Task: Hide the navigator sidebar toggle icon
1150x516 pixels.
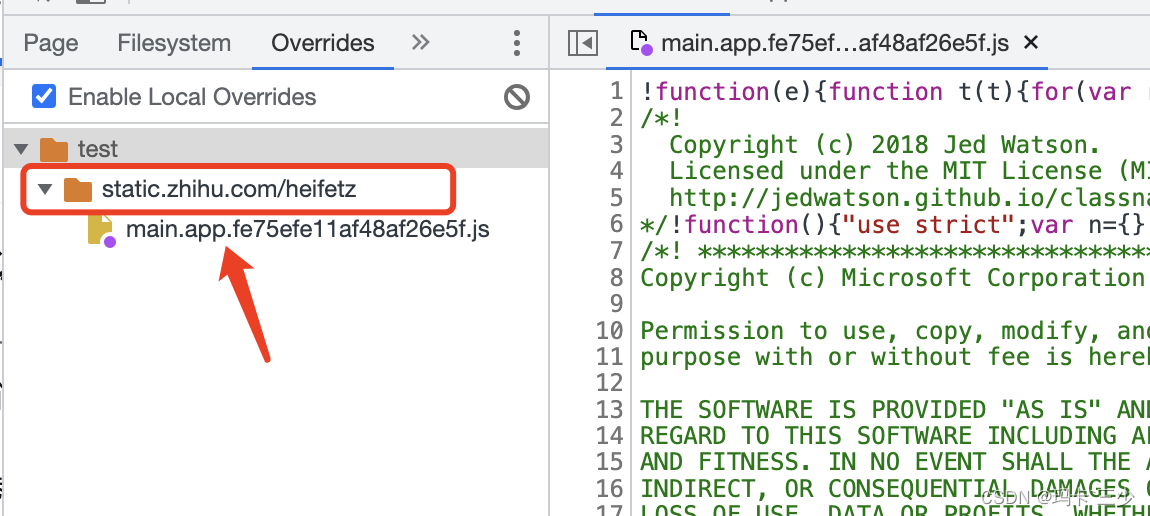Action: coord(583,43)
